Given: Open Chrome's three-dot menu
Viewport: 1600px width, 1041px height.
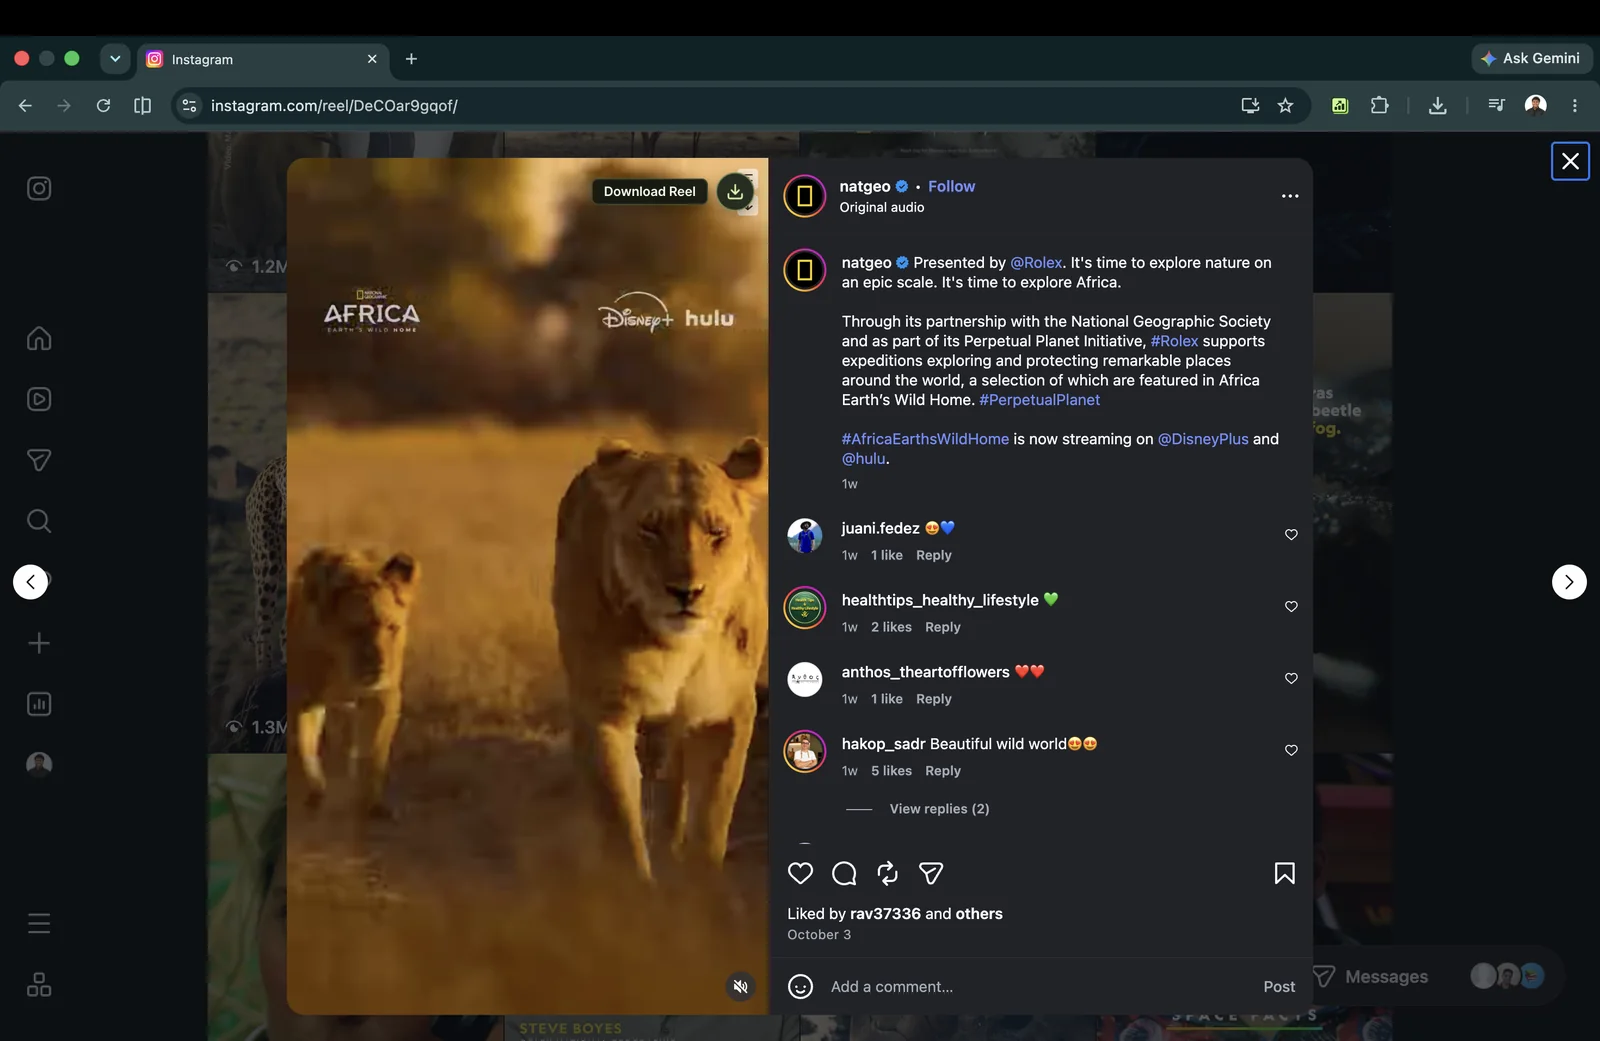Looking at the screenshot, I should click(1575, 105).
